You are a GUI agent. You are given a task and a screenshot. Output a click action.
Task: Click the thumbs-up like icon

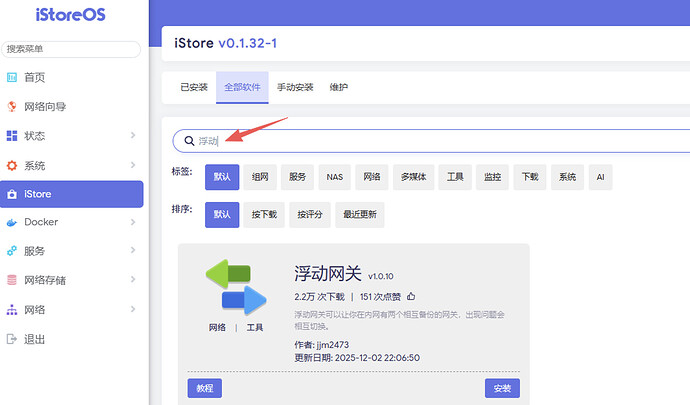[411, 296]
